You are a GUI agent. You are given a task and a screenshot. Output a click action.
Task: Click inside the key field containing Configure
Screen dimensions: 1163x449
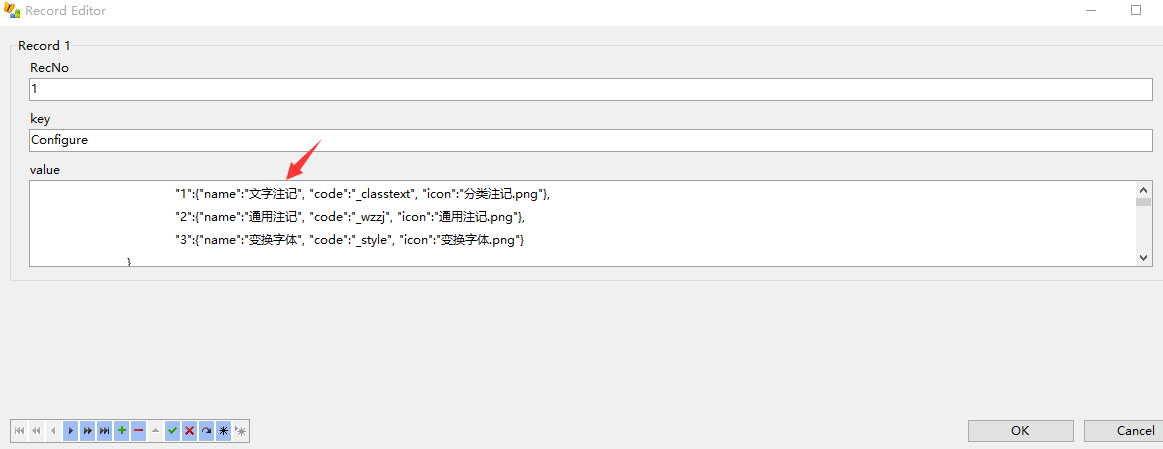point(590,140)
